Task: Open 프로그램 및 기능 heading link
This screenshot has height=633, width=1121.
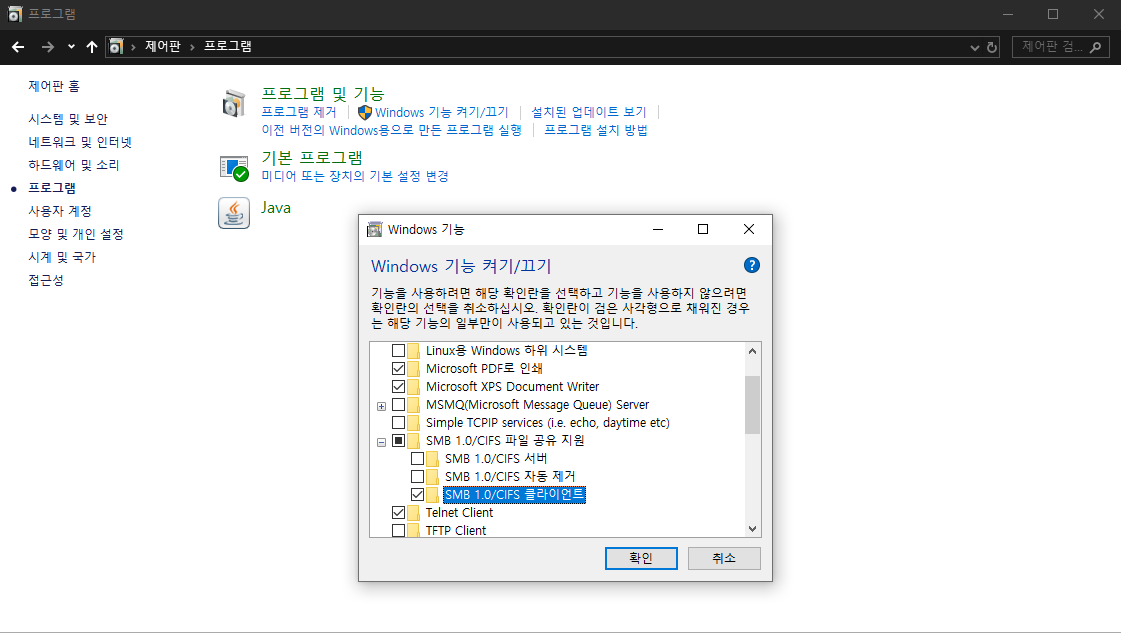Action: [323, 94]
